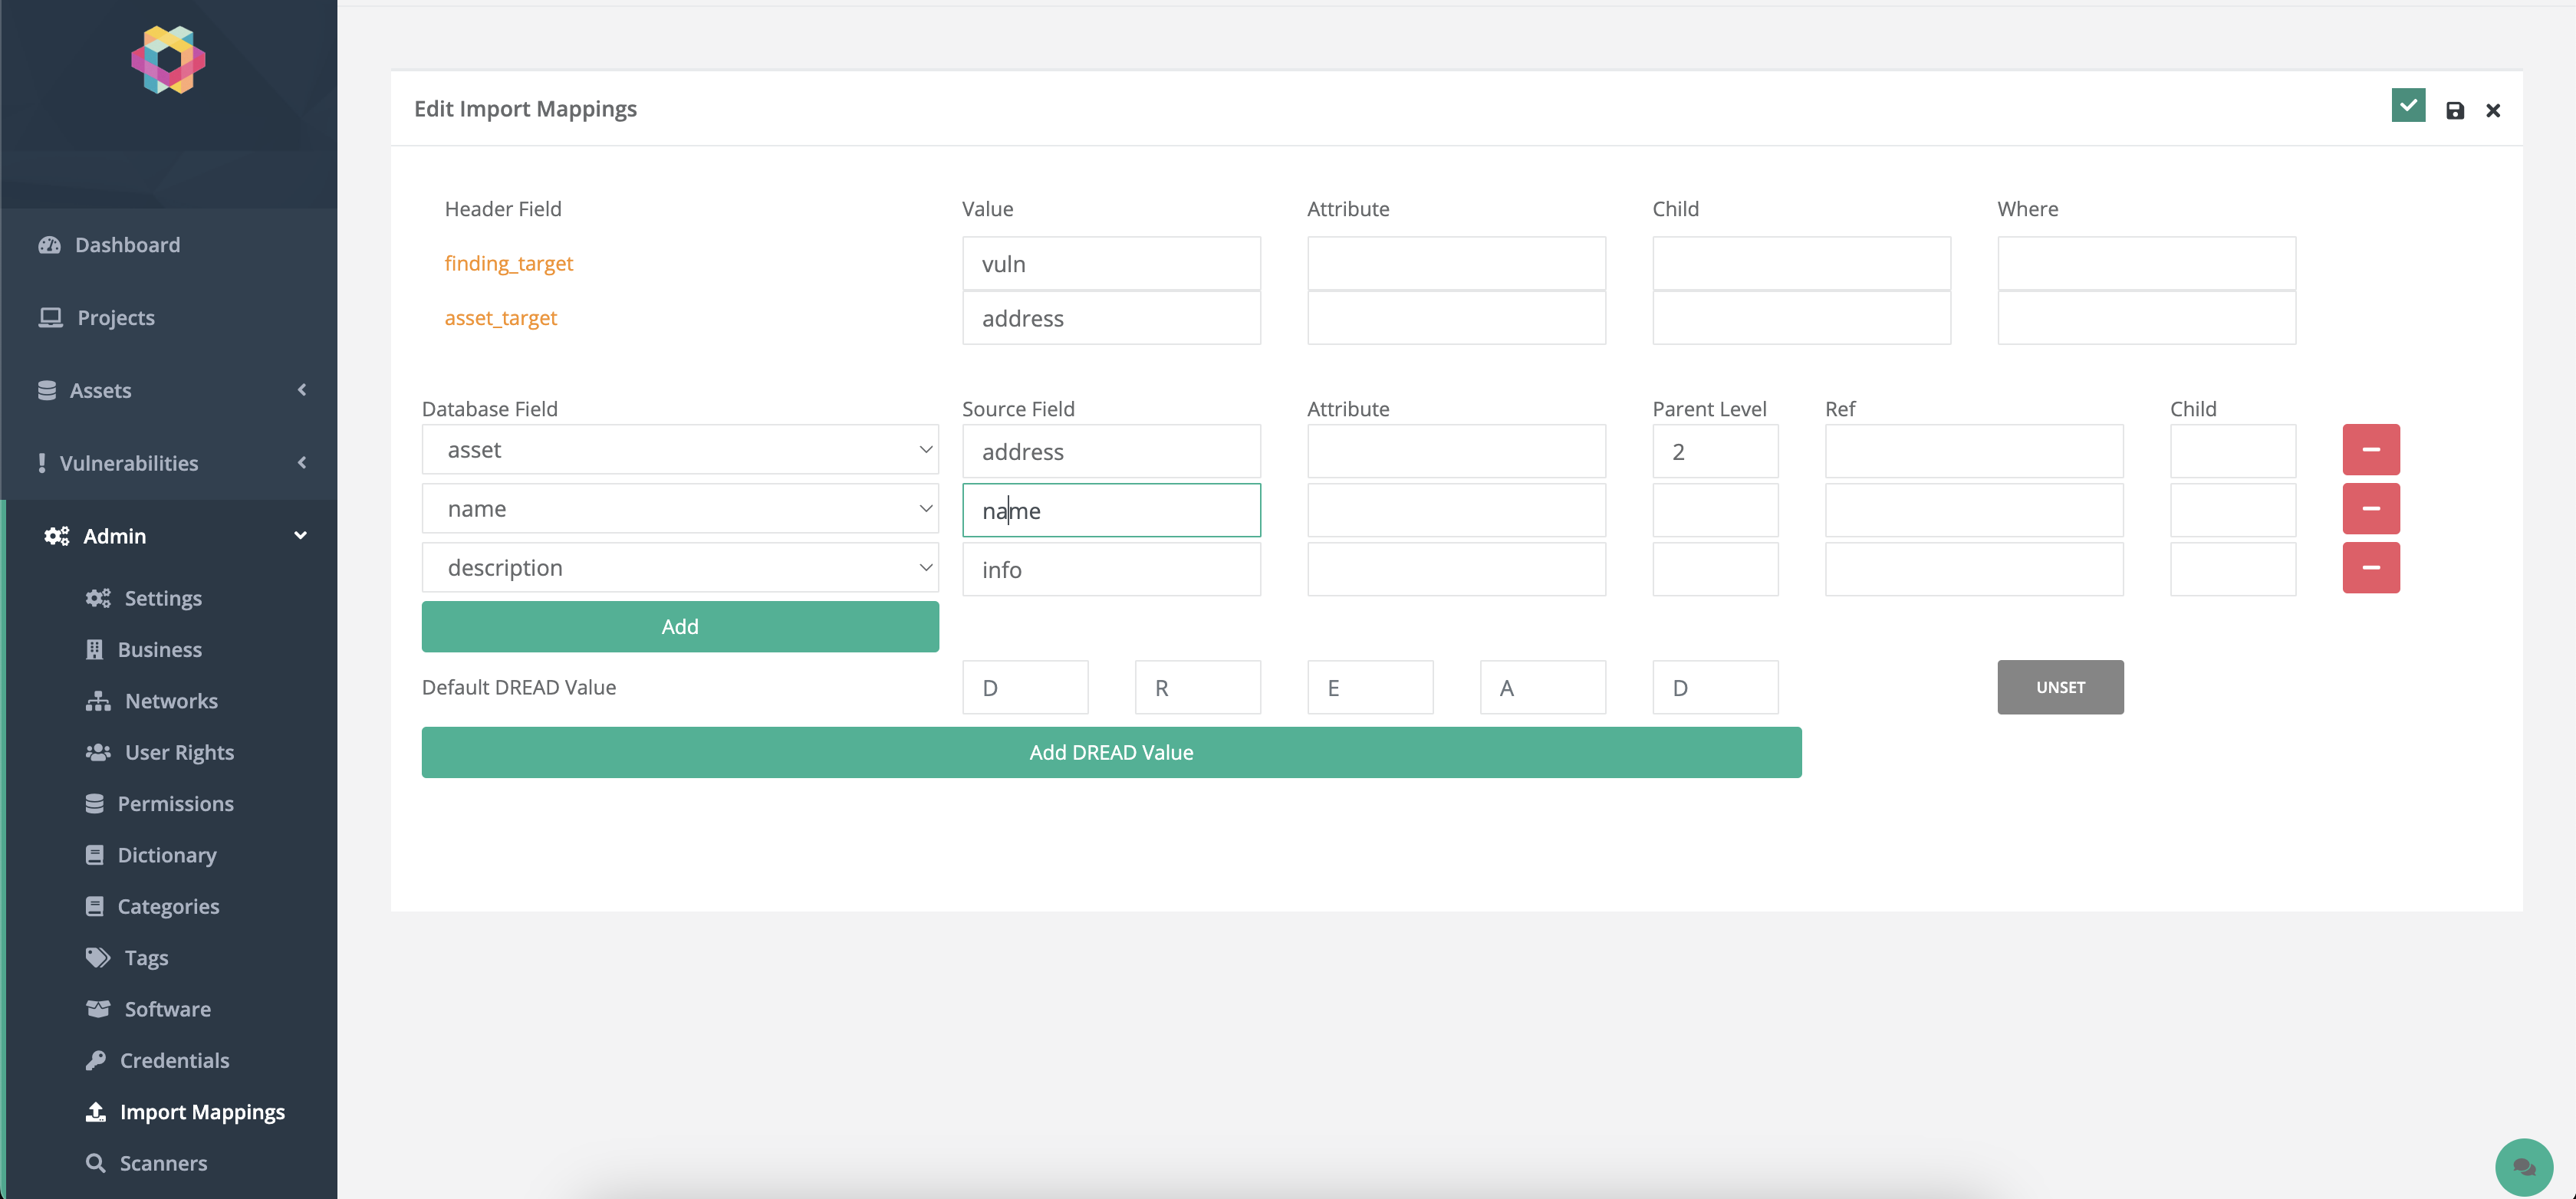
Task: Click the Settings cogs icon
Action: click(98, 598)
